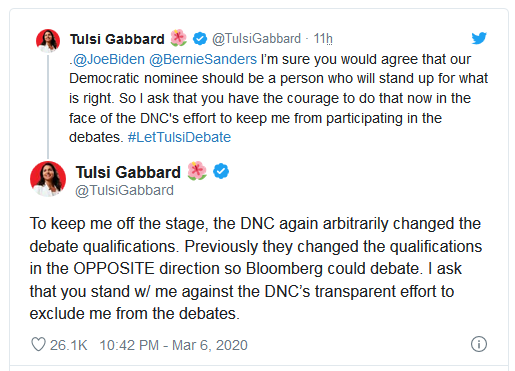The image size is (515, 371).
Task: Click the @TulsiGabbard handle under the main name
Action: (x=124, y=190)
